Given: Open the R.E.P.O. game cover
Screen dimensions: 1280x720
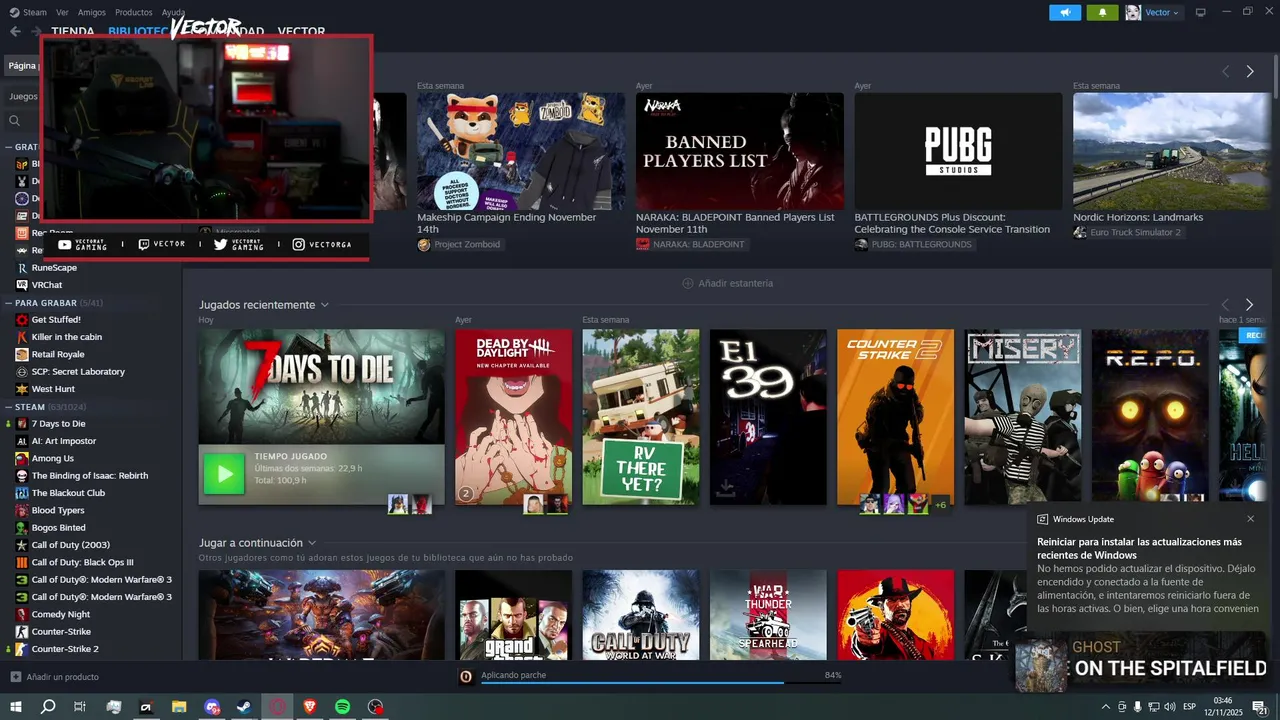Looking at the screenshot, I should (x=1150, y=417).
